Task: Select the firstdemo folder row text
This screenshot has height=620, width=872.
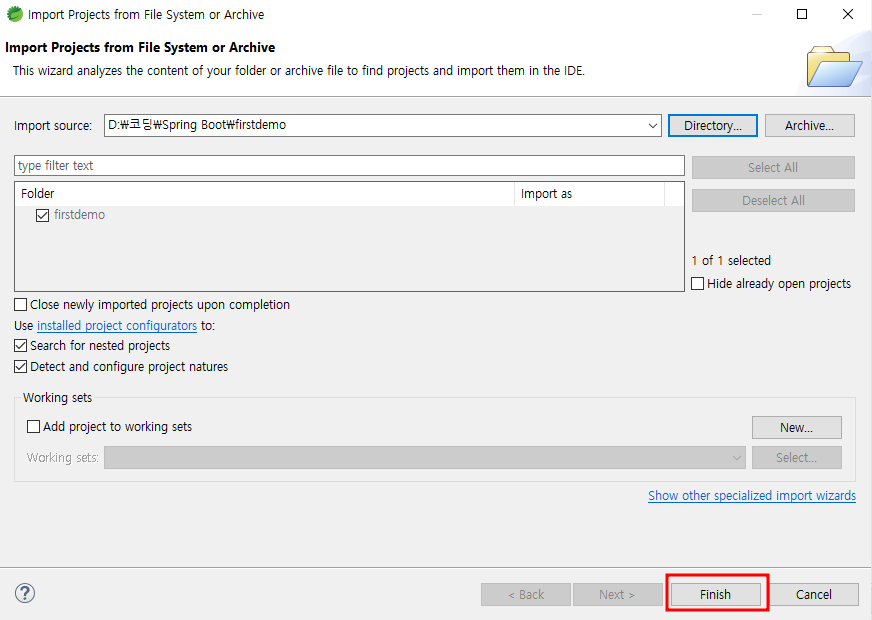Action: (x=80, y=215)
